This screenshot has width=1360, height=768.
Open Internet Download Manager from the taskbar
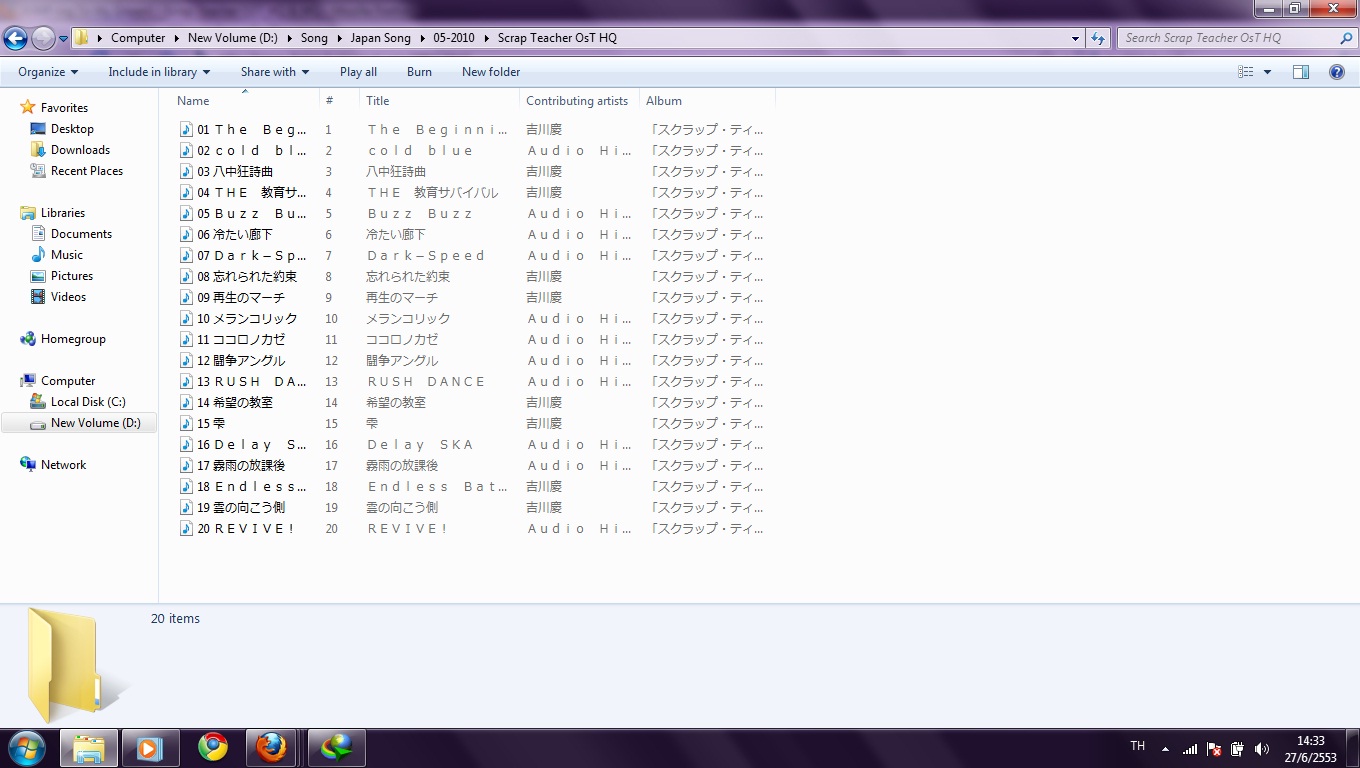coord(336,748)
